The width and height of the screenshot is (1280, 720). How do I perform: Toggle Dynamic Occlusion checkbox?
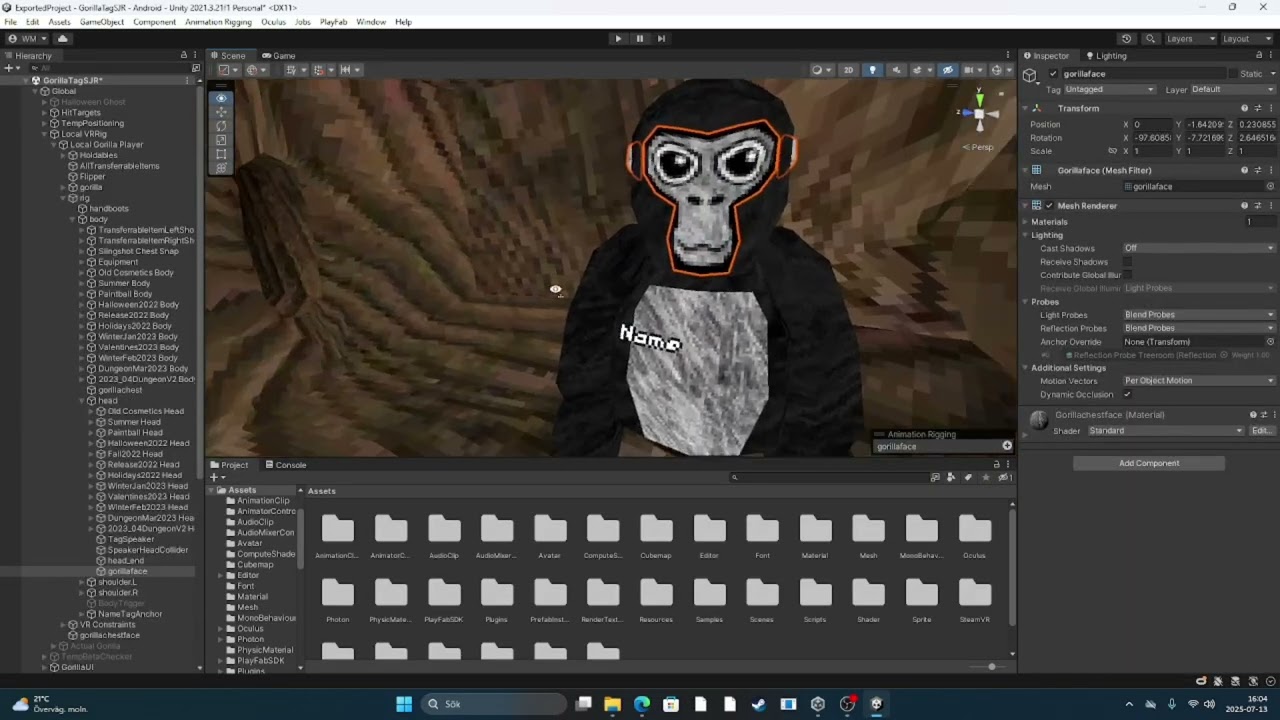click(x=1127, y=395)
